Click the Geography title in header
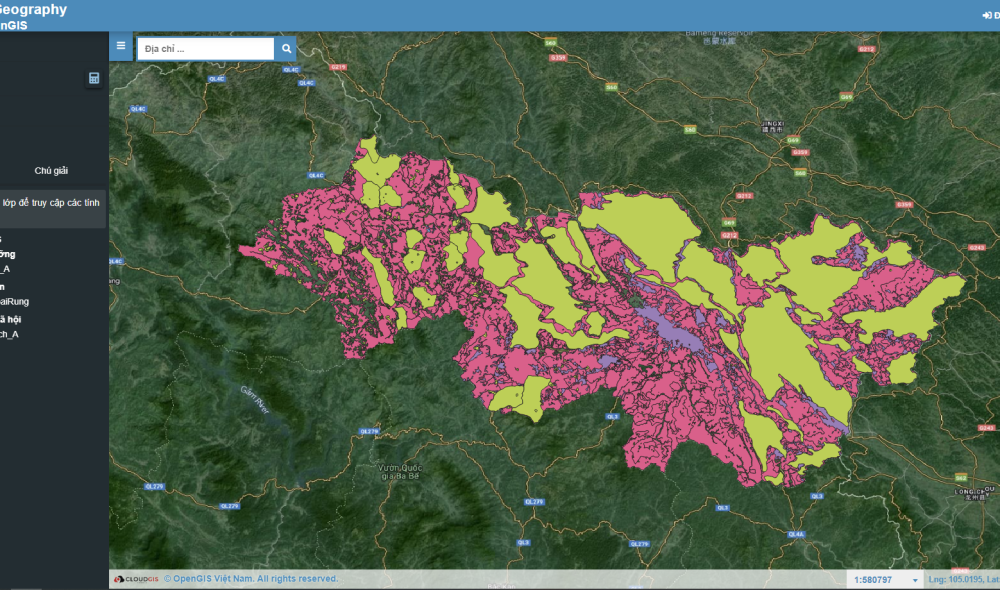The height and width of the screenshot is (590, 1000). tap(33, 10)
